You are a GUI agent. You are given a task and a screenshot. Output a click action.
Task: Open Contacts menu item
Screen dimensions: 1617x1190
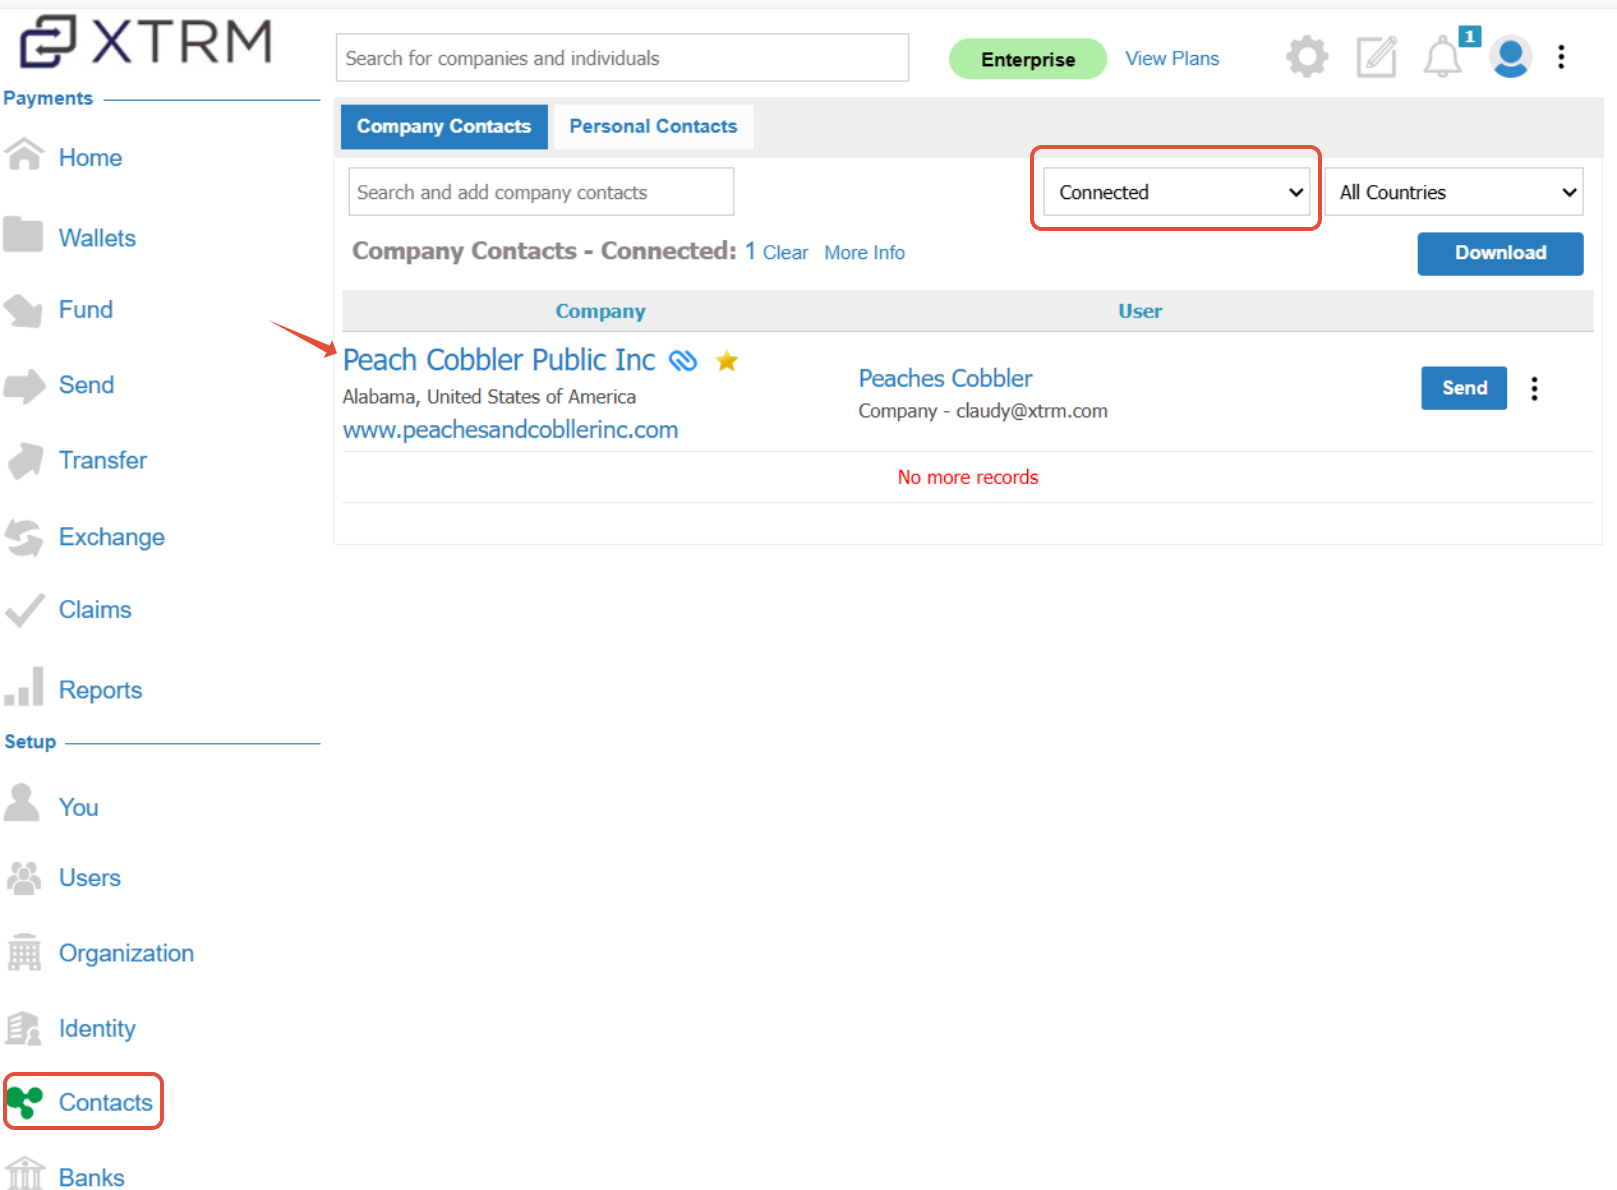tap(105, 1102)
